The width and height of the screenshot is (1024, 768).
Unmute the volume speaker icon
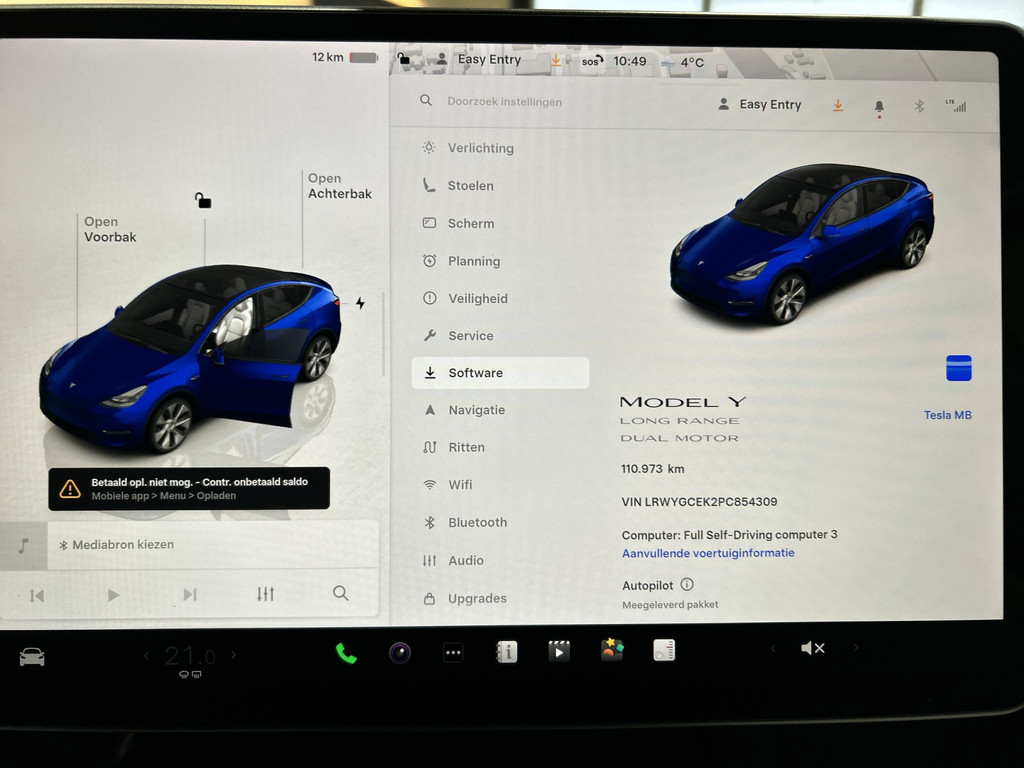point(812,648)
